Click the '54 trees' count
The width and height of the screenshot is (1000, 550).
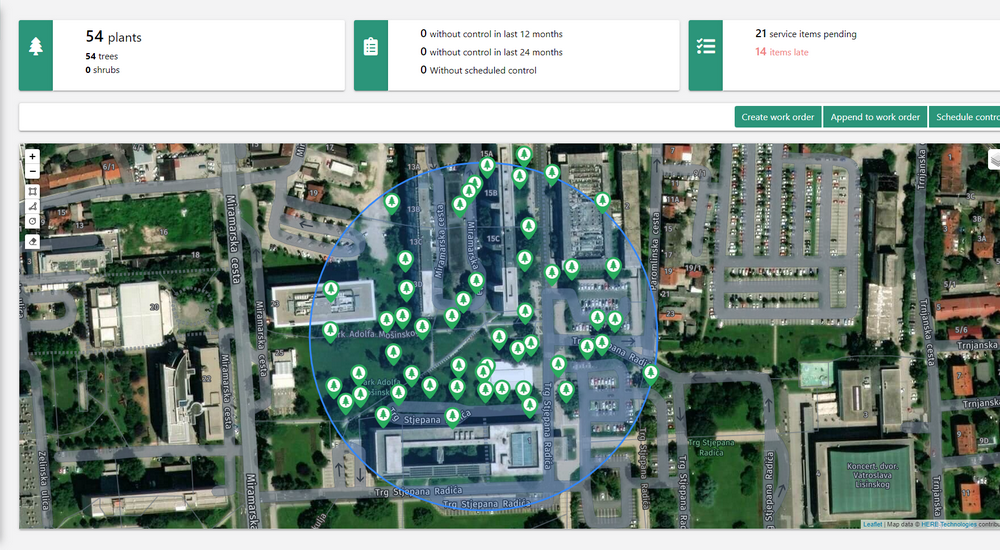point(101,56)
